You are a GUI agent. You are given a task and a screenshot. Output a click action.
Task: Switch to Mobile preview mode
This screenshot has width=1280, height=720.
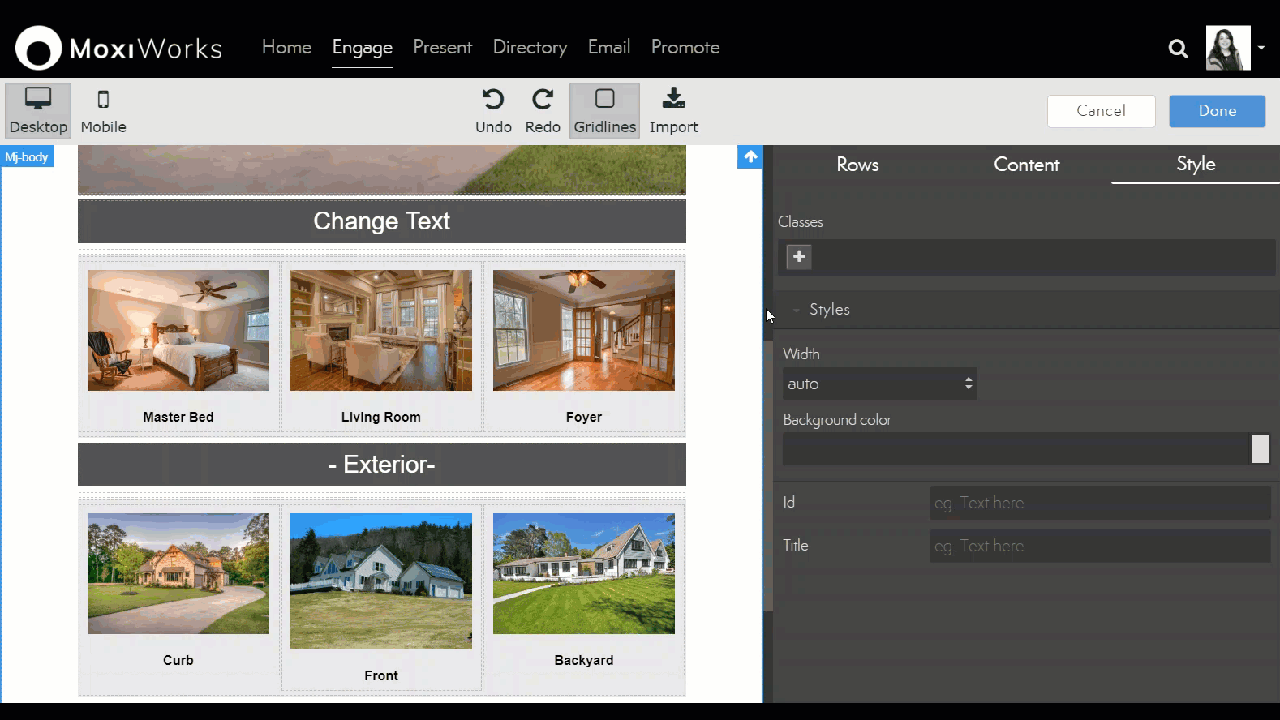103,110
